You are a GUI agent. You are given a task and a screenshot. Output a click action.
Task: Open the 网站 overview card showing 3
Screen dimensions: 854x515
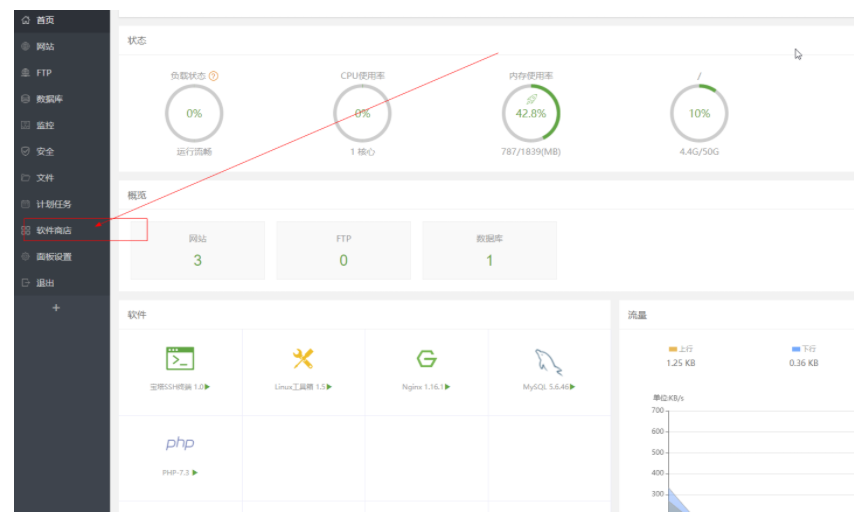[198, 251]
